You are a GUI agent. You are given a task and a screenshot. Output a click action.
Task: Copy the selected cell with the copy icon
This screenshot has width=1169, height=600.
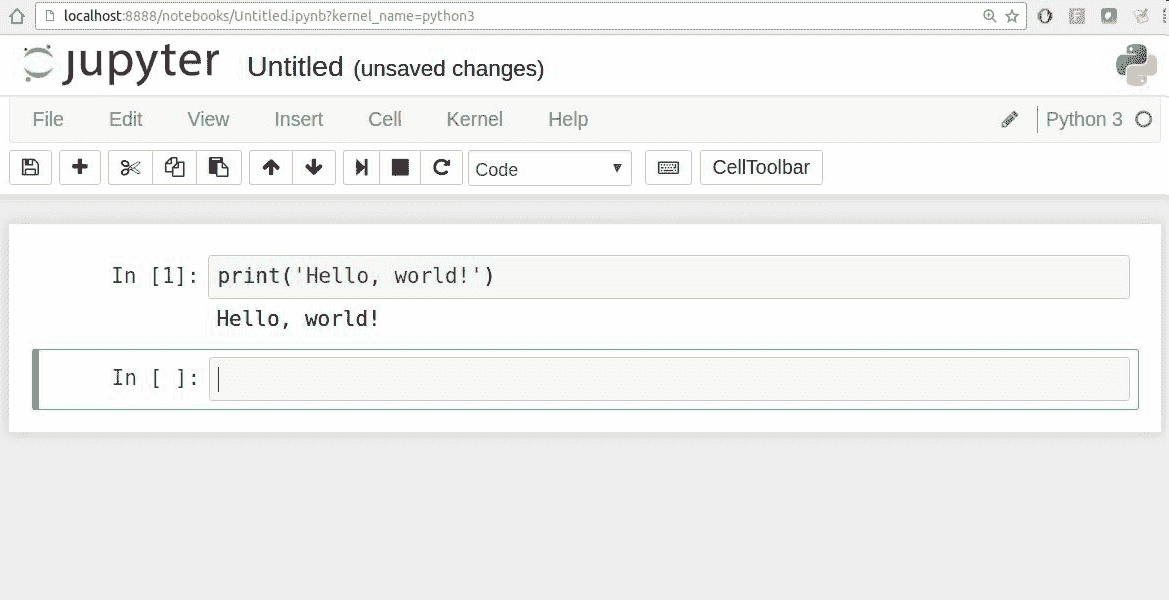pos(175,167)
